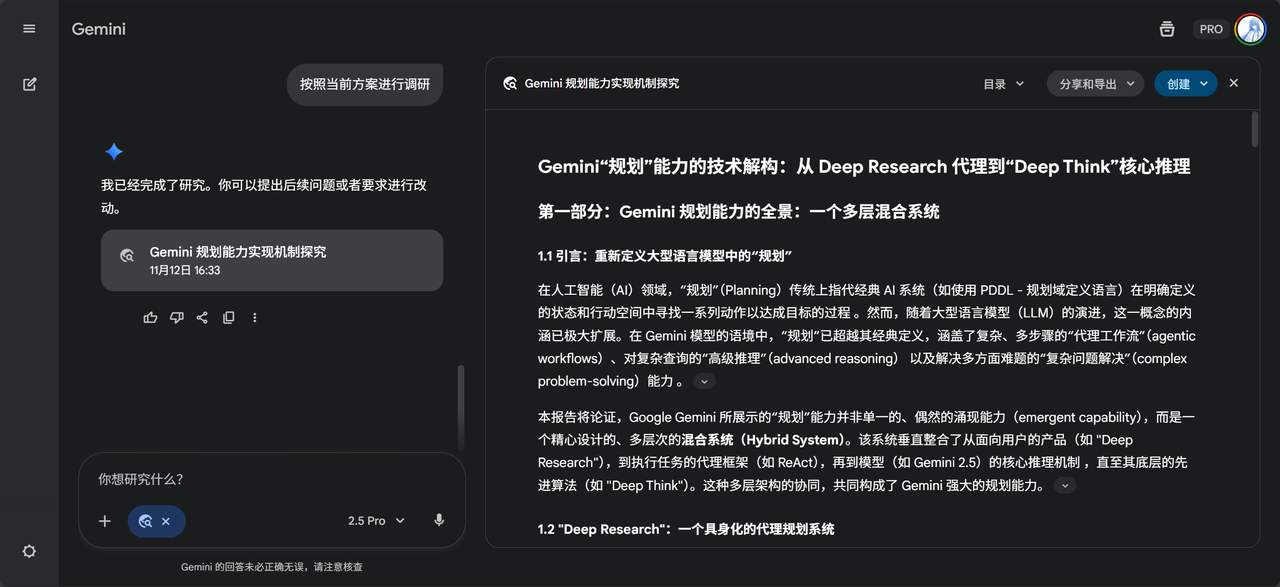Click the Gemini logo text

click(x=99, y=29)
